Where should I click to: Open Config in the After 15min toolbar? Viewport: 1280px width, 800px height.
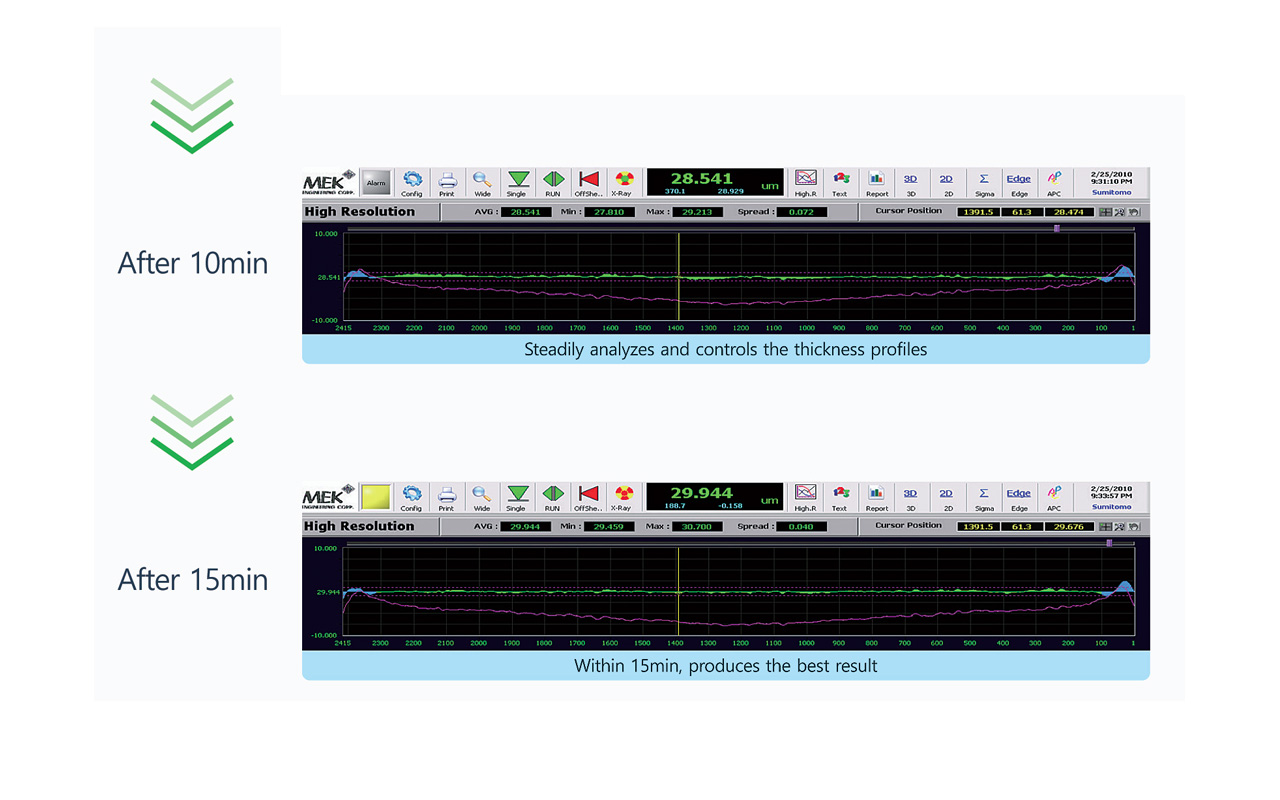point(412,497)
